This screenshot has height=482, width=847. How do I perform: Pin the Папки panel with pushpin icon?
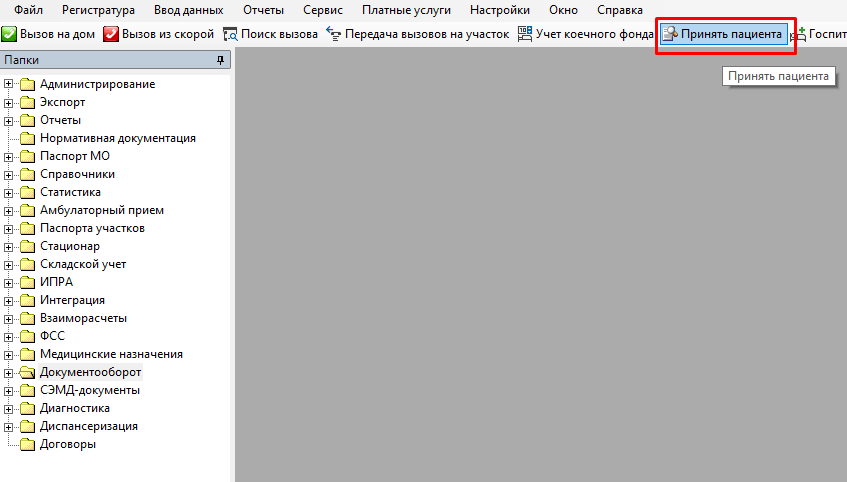[220, 60]
